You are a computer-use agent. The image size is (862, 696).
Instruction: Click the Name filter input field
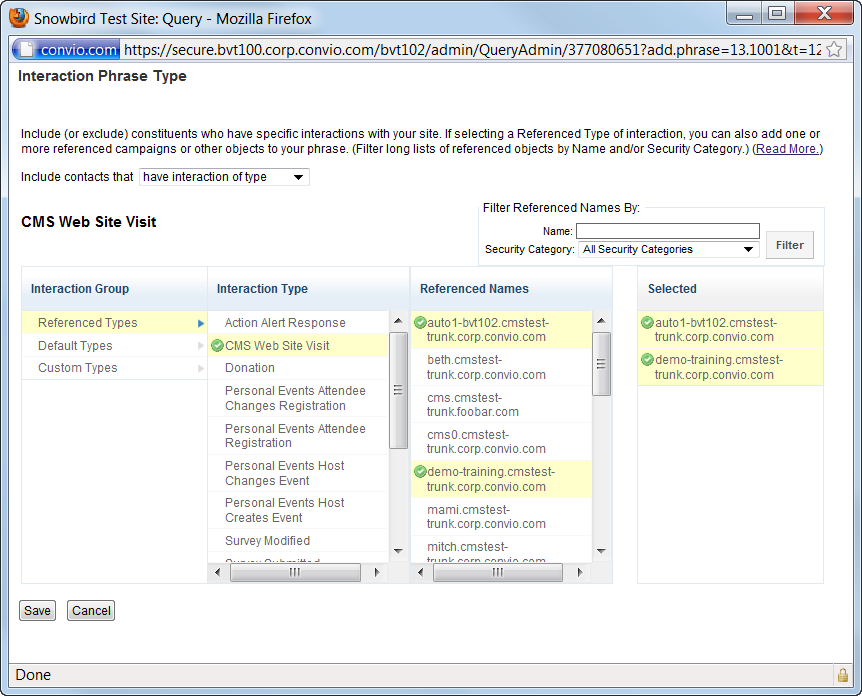(x=668, y=231)
